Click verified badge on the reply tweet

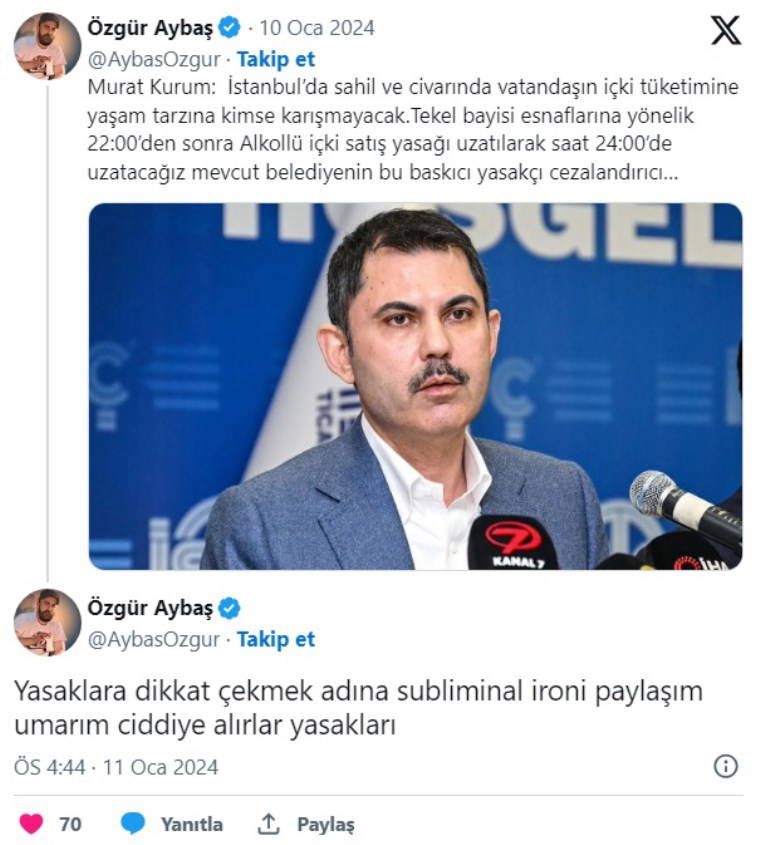230,608
